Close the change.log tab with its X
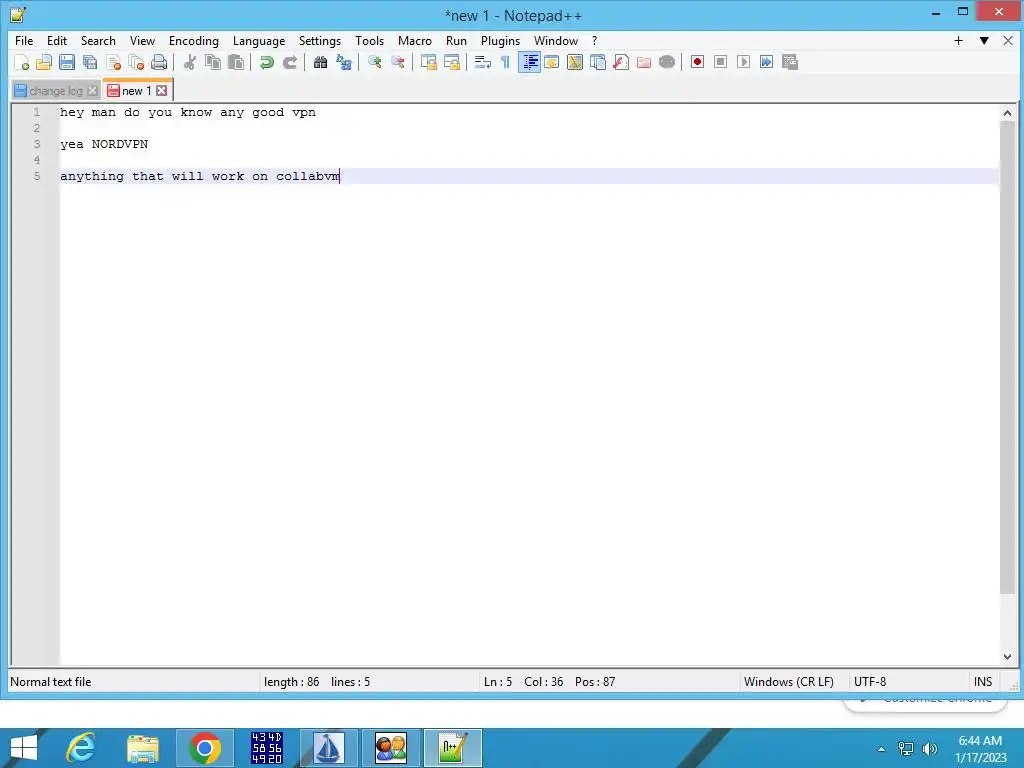Image resolution: width=1024 pixels, height=768 pixels. tap(92, 91)
